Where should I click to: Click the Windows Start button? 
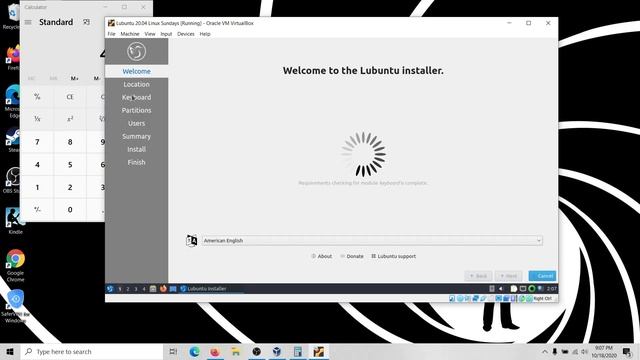point(10,351)
